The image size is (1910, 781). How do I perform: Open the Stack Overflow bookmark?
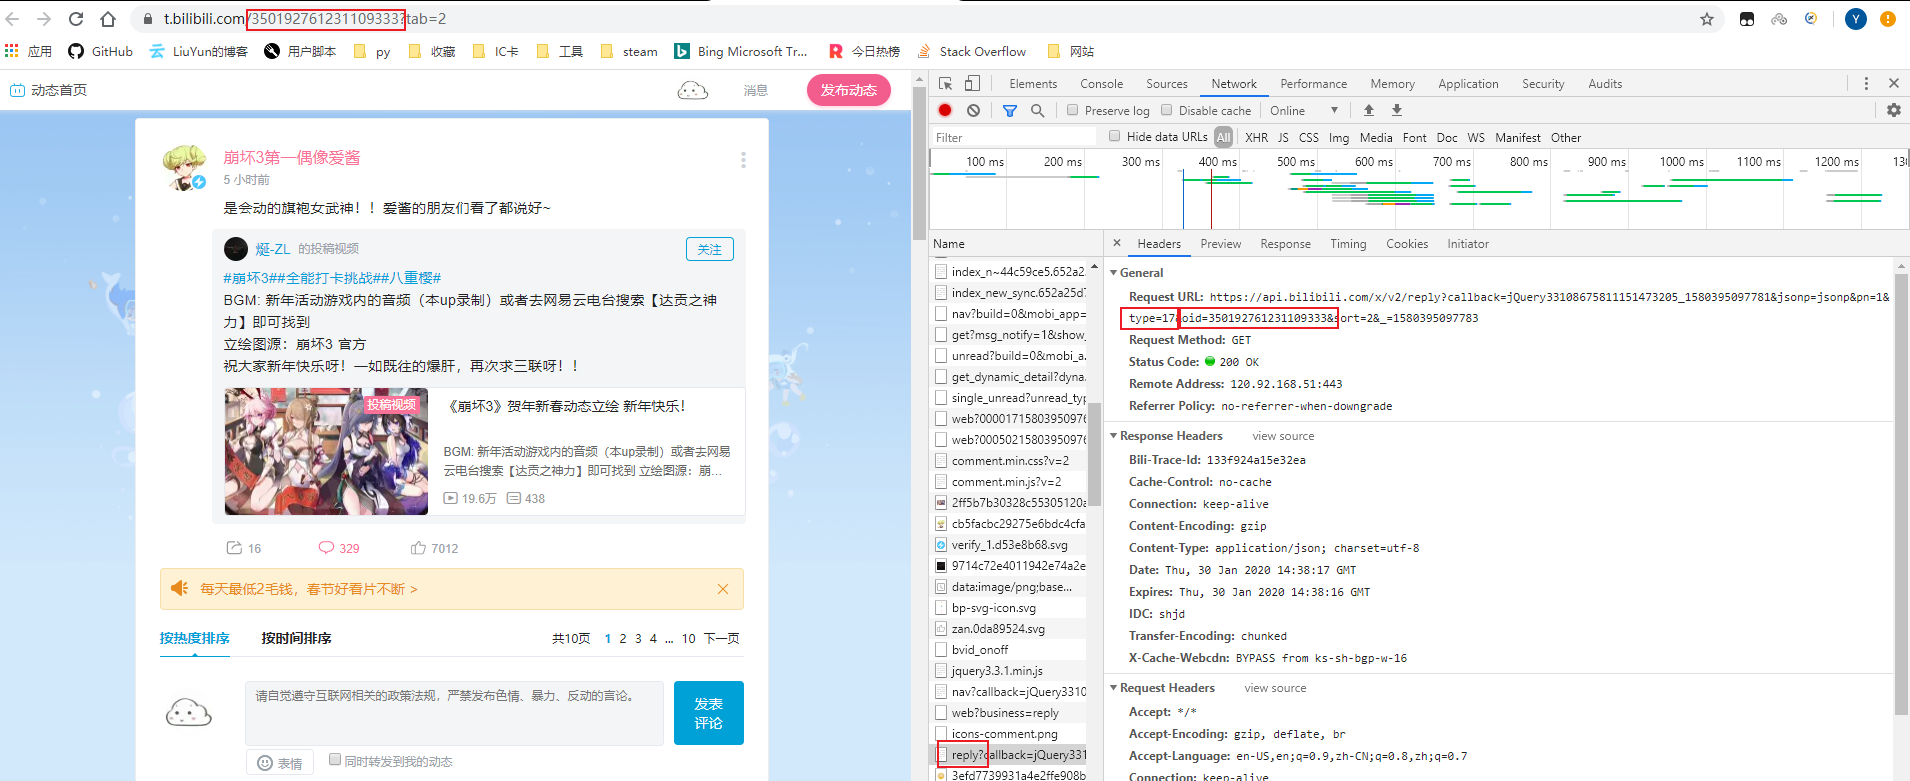[x=971, y=51]
